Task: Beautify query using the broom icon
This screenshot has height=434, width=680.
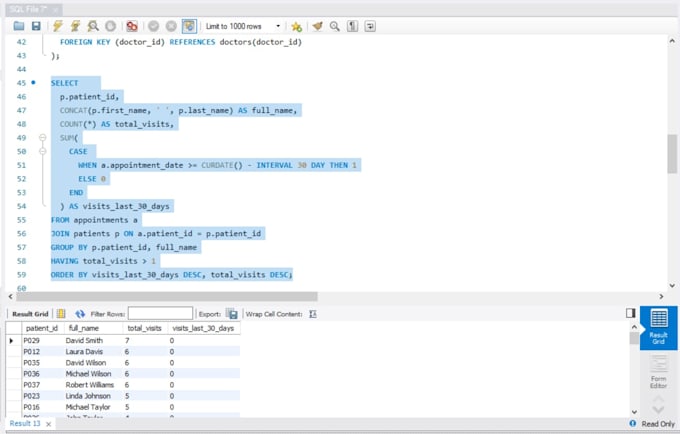Action: pos(317,26)
